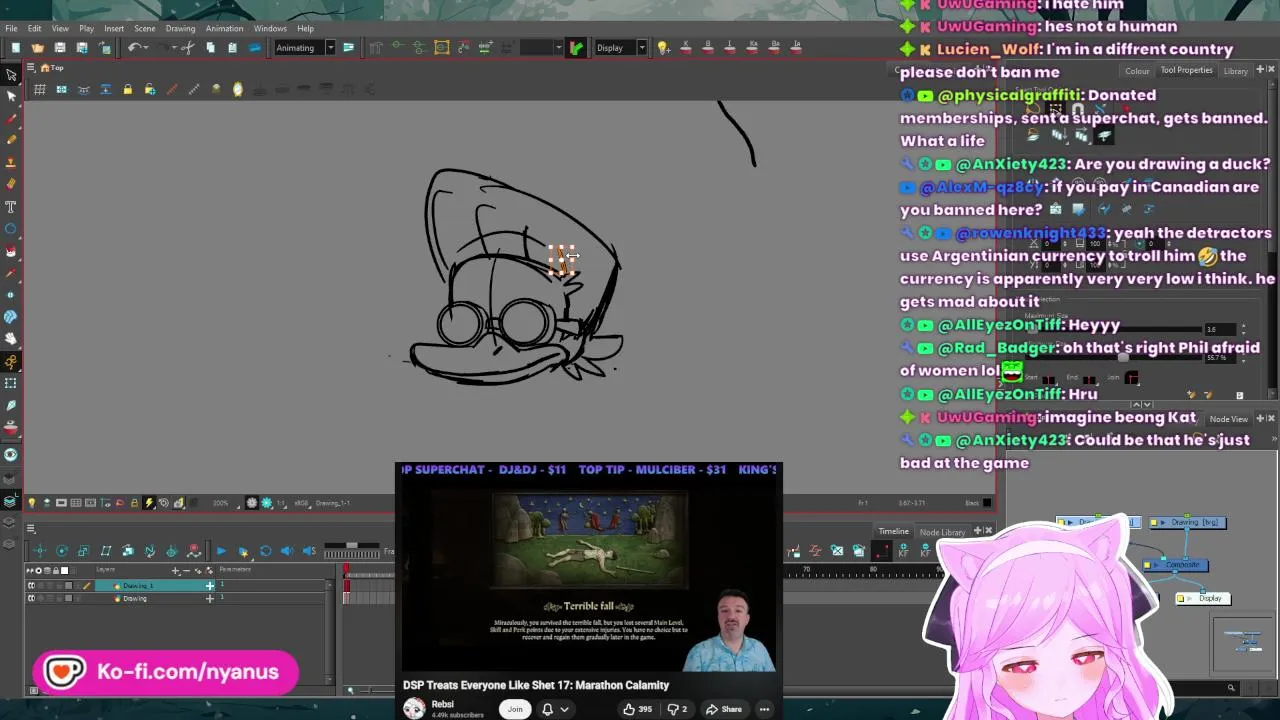
Task: Open the timeline view hamburger menu
Action: (x=30, y=529)
